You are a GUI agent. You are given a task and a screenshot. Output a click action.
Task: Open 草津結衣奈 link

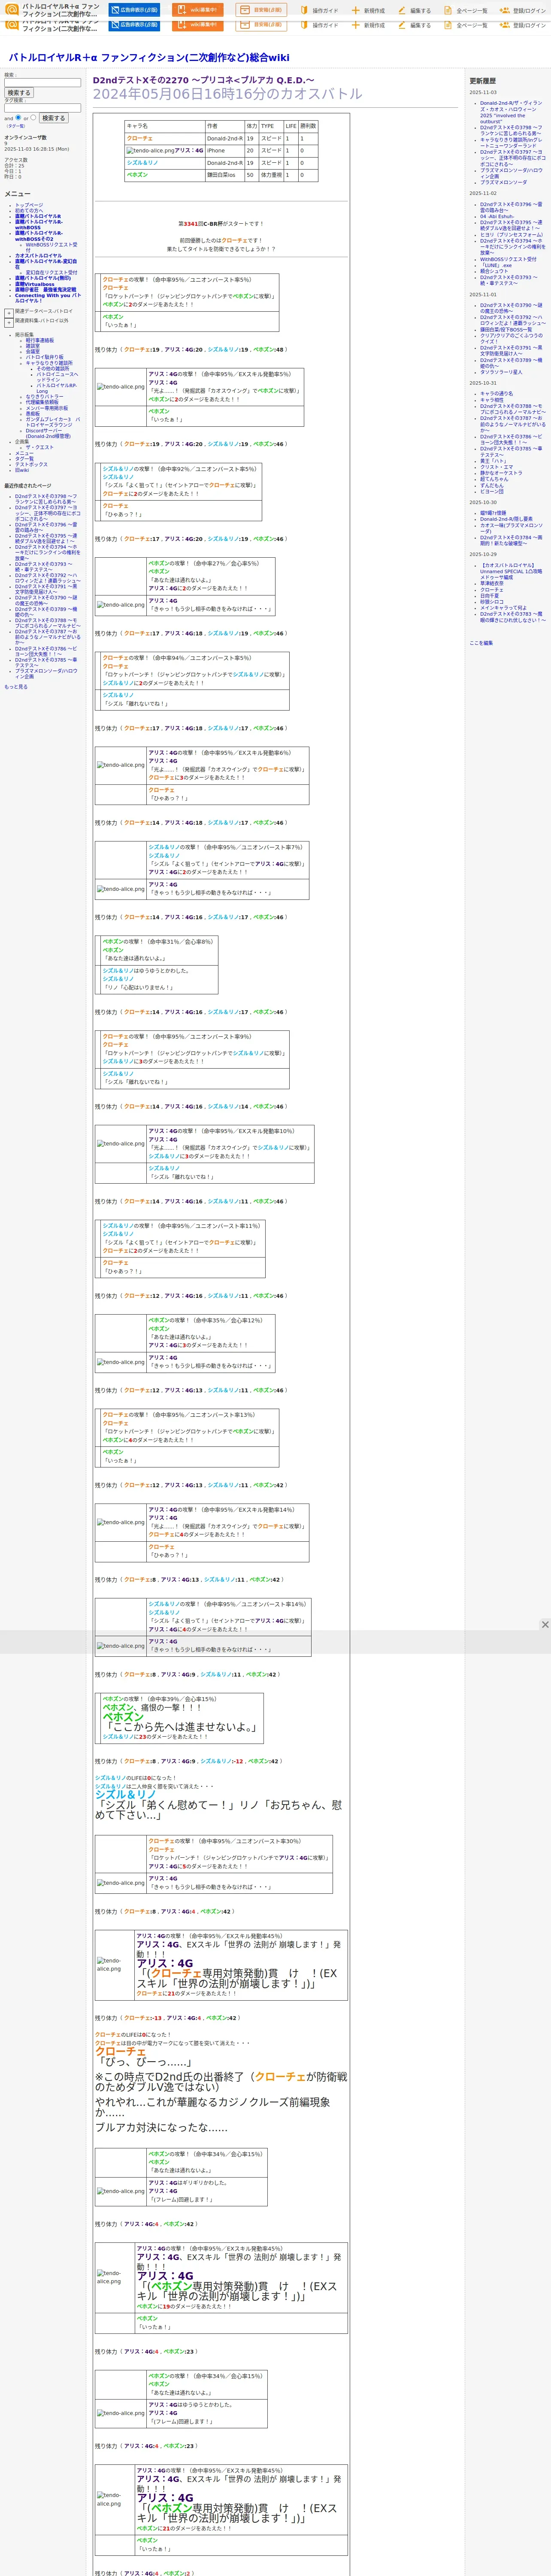tap(492, 584)
